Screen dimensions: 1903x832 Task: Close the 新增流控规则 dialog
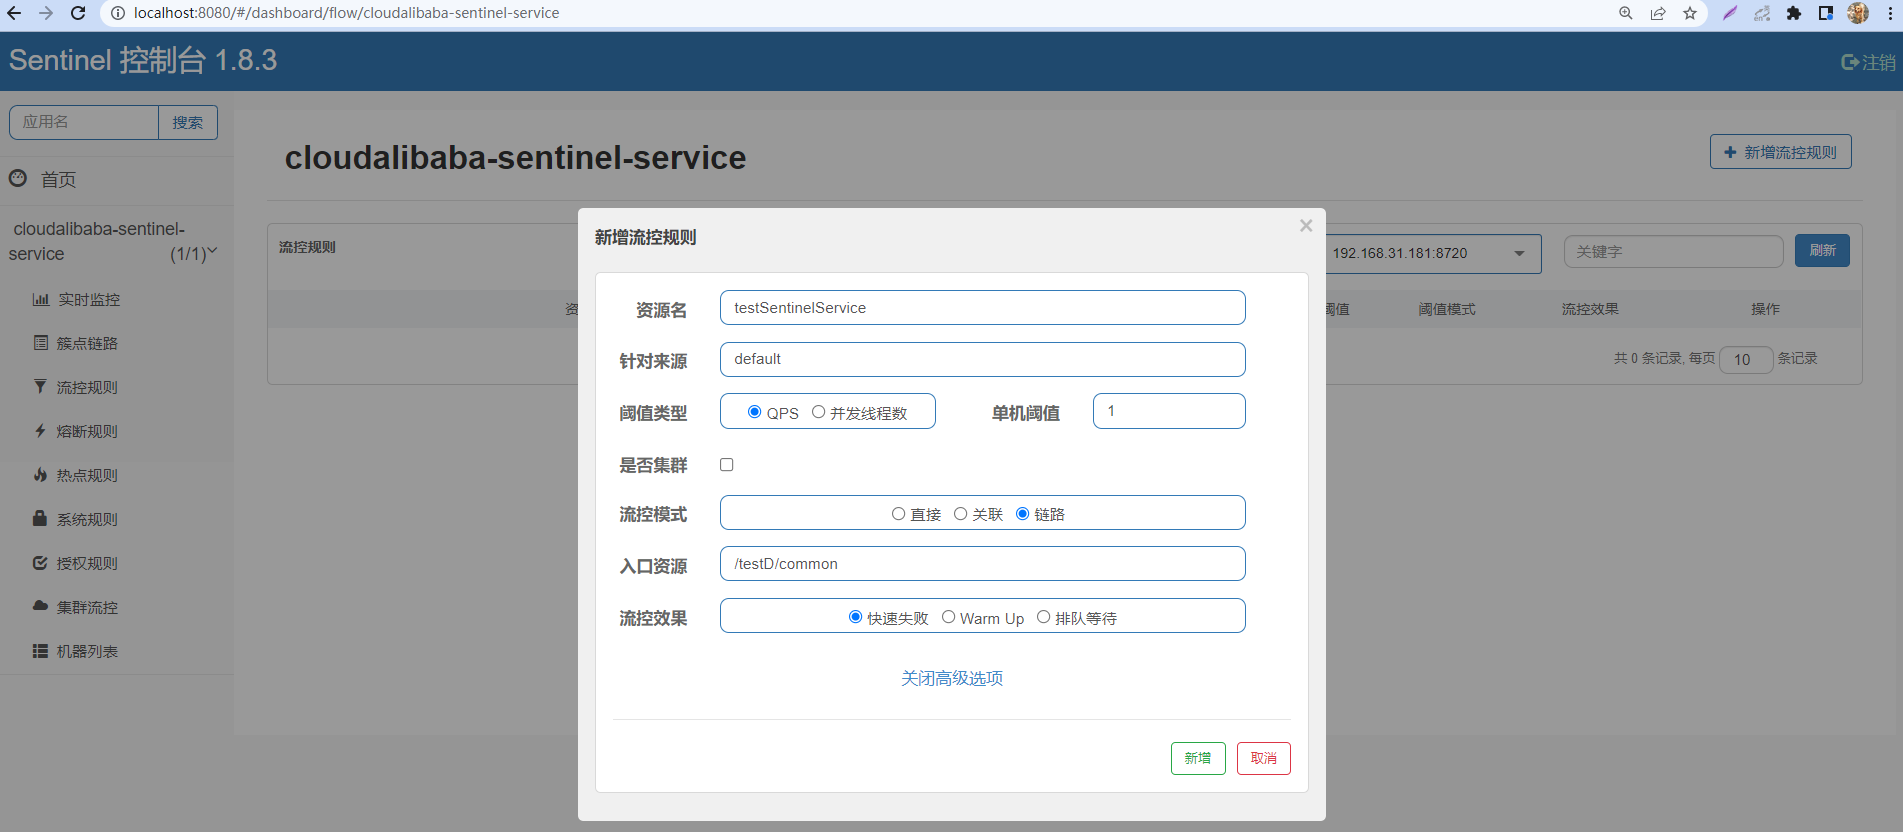pyautogui.click(x=1305, y=226)
